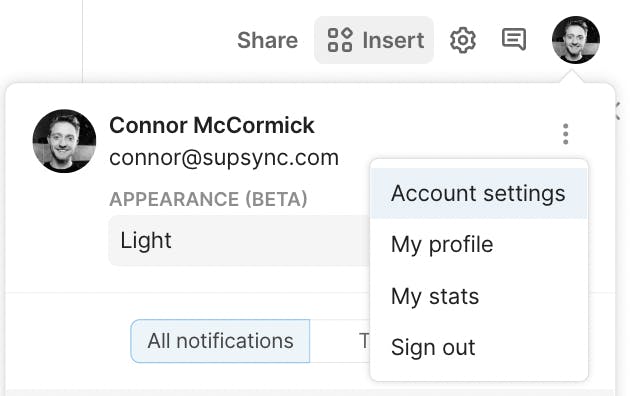630x396 pixels.
Task: Click the APPEARANCE (BETA) label
Action: 208,199
